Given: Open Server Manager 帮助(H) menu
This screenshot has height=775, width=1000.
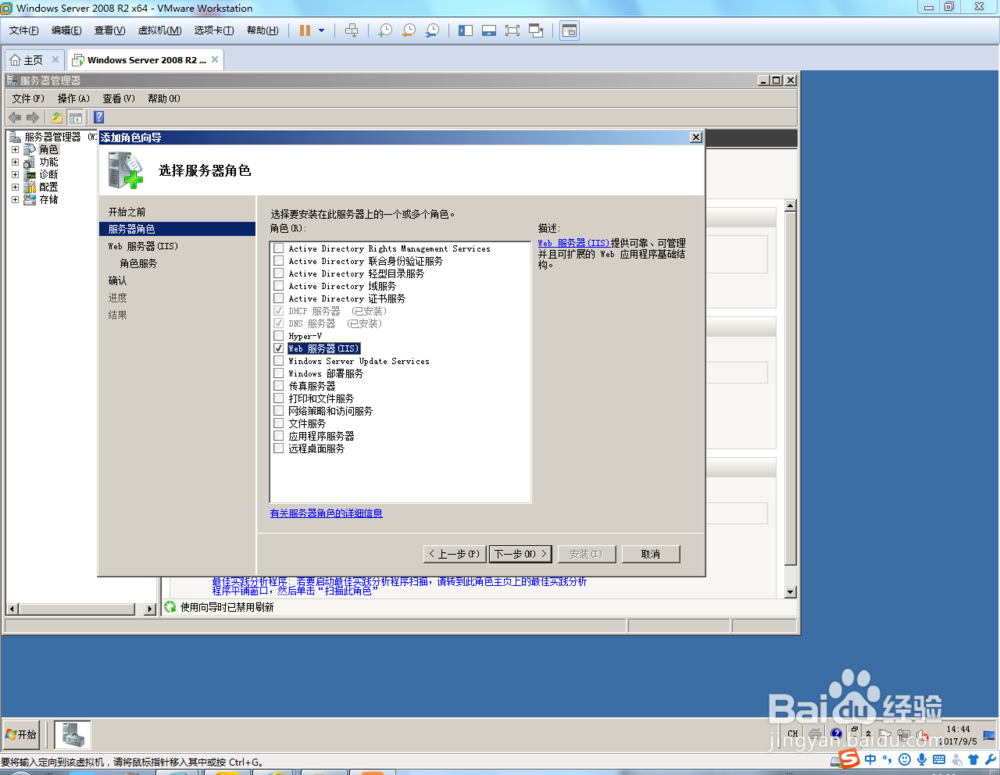Looking at the screenshot, I should (164, 98).
